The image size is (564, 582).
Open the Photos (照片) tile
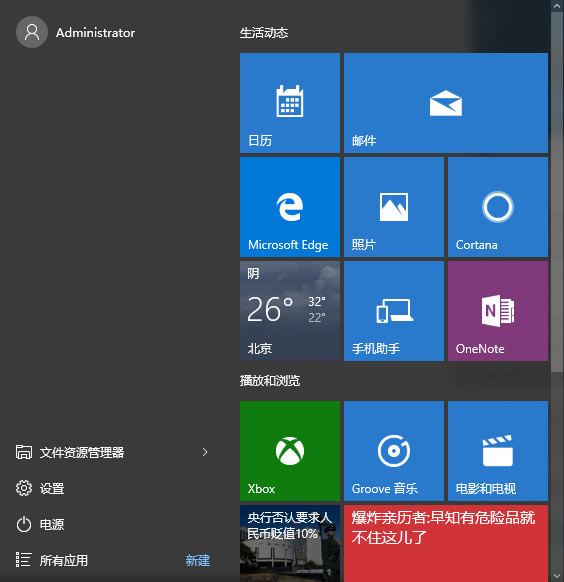pyautogui.click(x=394, y=207)
